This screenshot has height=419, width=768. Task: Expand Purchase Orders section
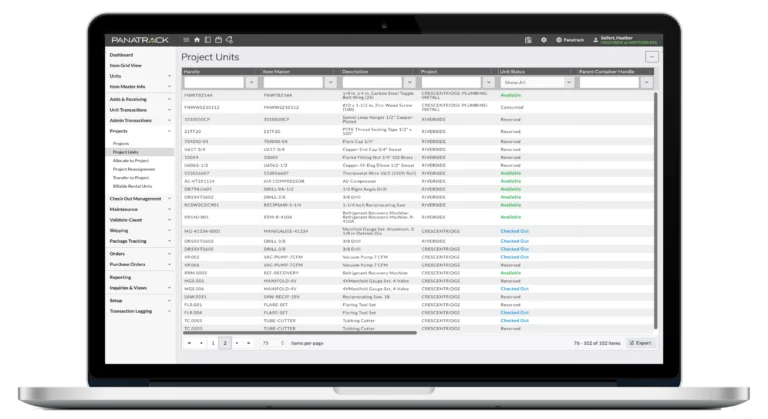[140, 265]
